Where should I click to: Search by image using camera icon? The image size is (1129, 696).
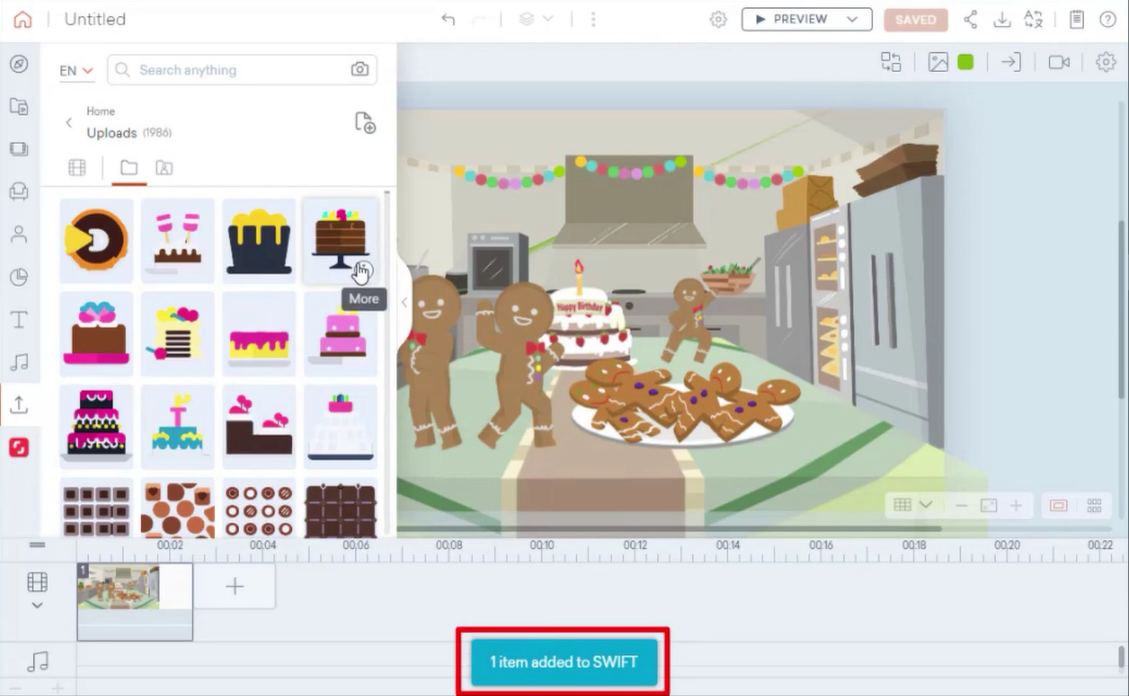(359, 70)
